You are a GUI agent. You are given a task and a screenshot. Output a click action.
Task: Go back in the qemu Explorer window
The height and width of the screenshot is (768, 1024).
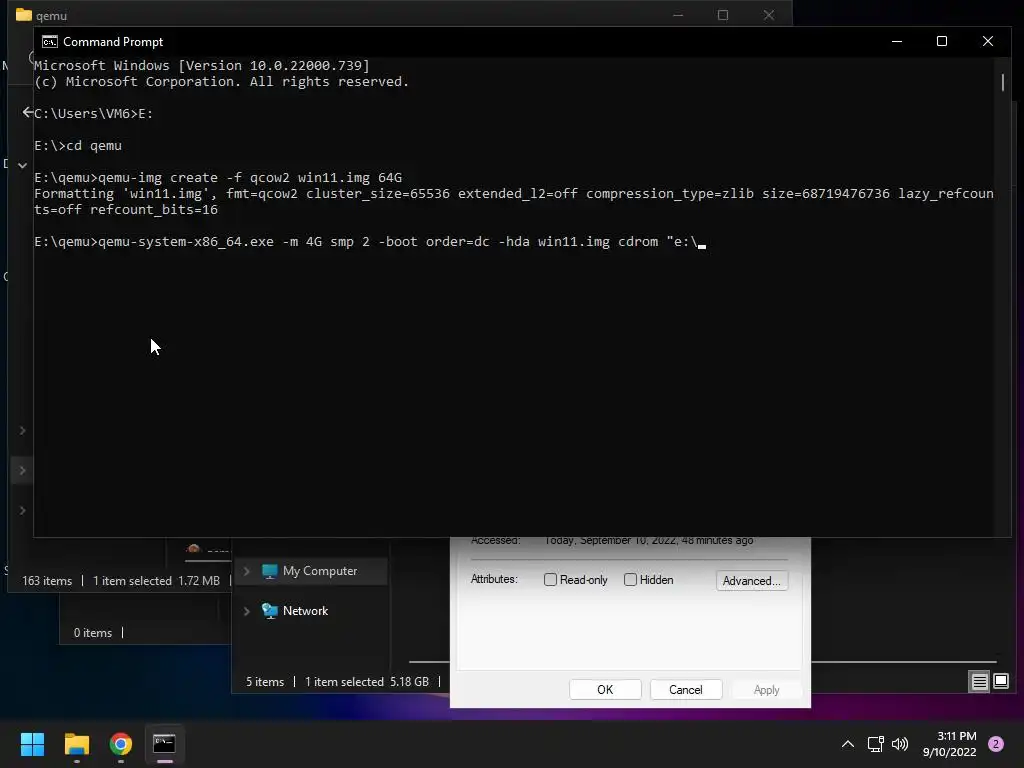(x=27, y=112)
